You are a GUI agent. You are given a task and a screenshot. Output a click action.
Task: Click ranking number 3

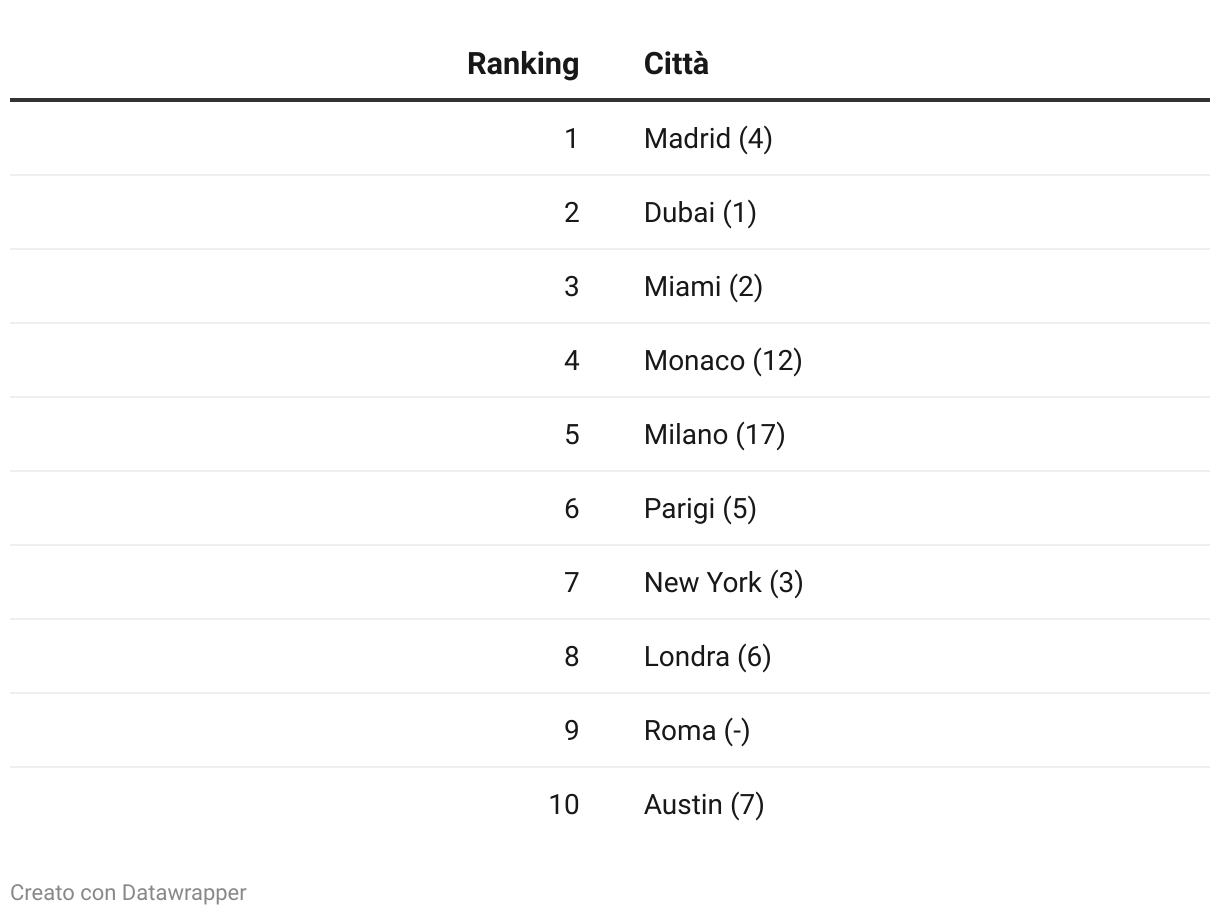(571, 286)
